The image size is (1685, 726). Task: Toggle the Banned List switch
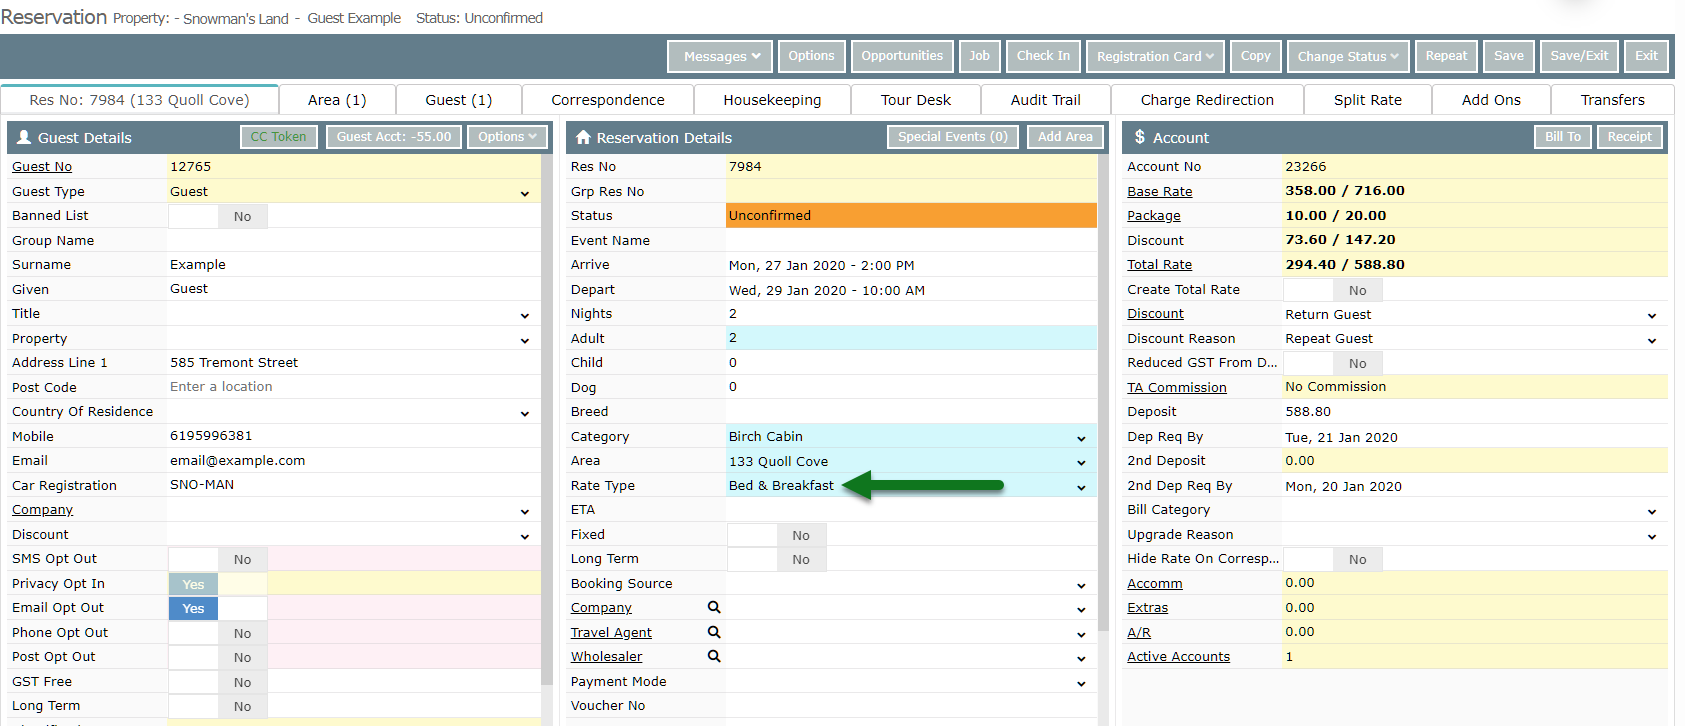point(218,216)
